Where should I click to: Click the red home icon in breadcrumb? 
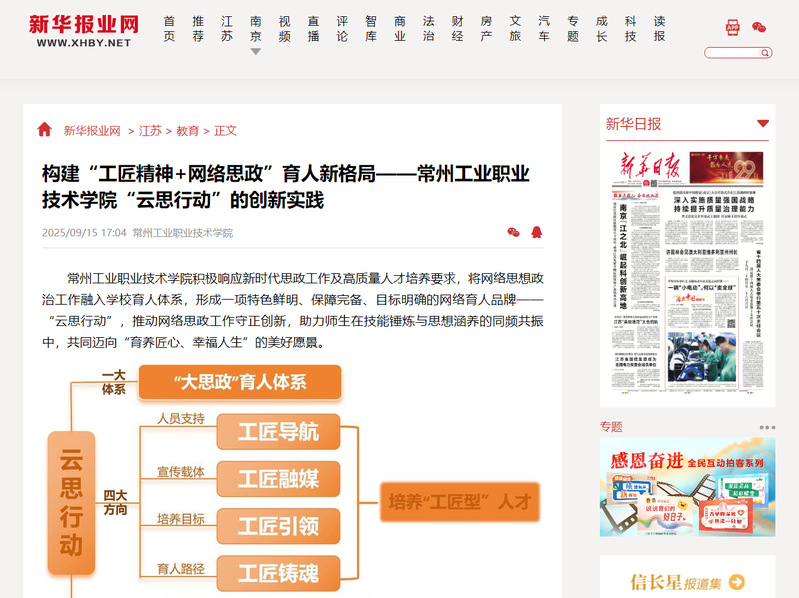pyautogui.click(x=44, y=130)
